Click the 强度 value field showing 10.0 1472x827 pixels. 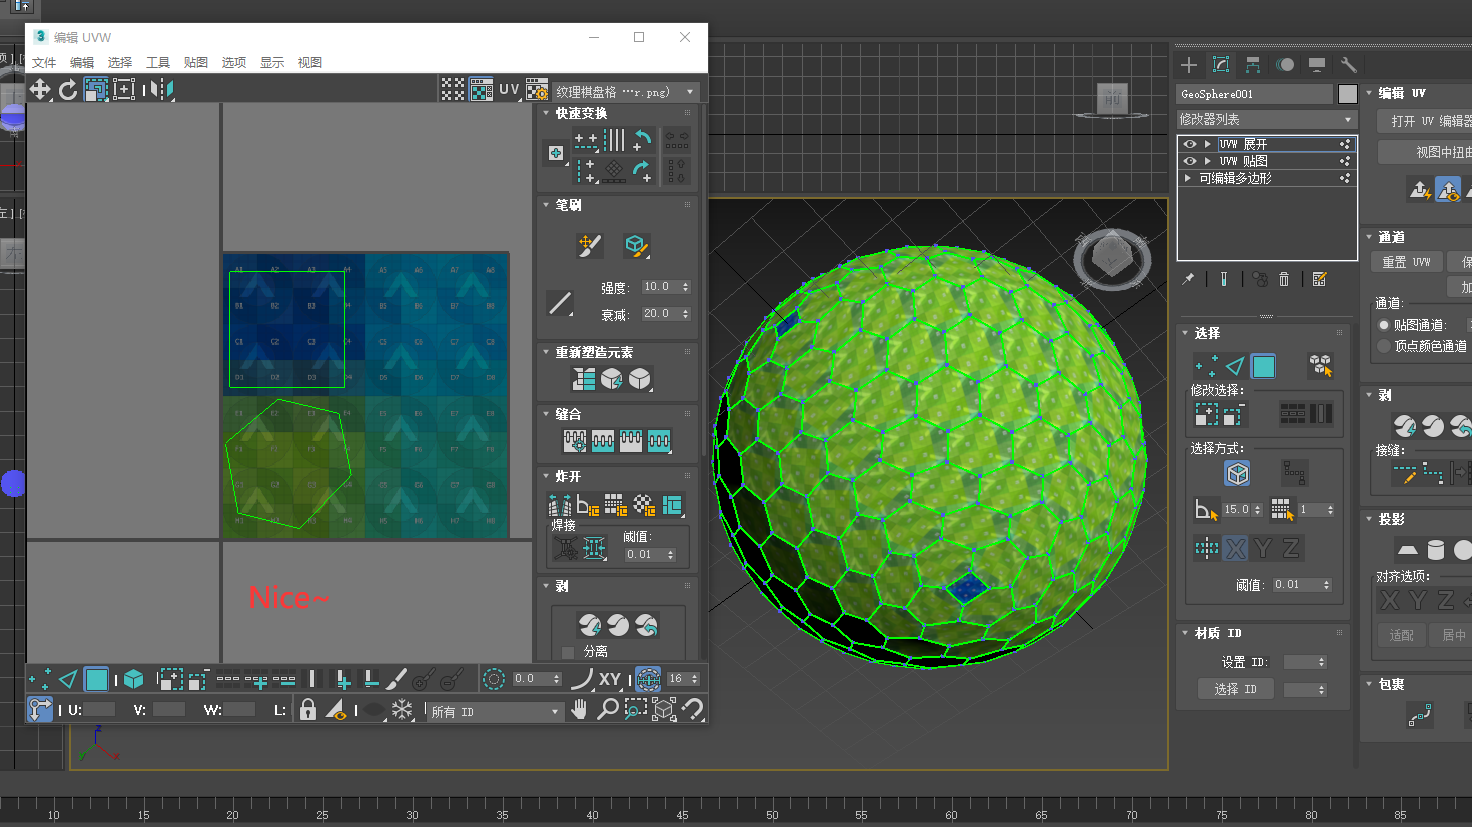click(667, 287)
